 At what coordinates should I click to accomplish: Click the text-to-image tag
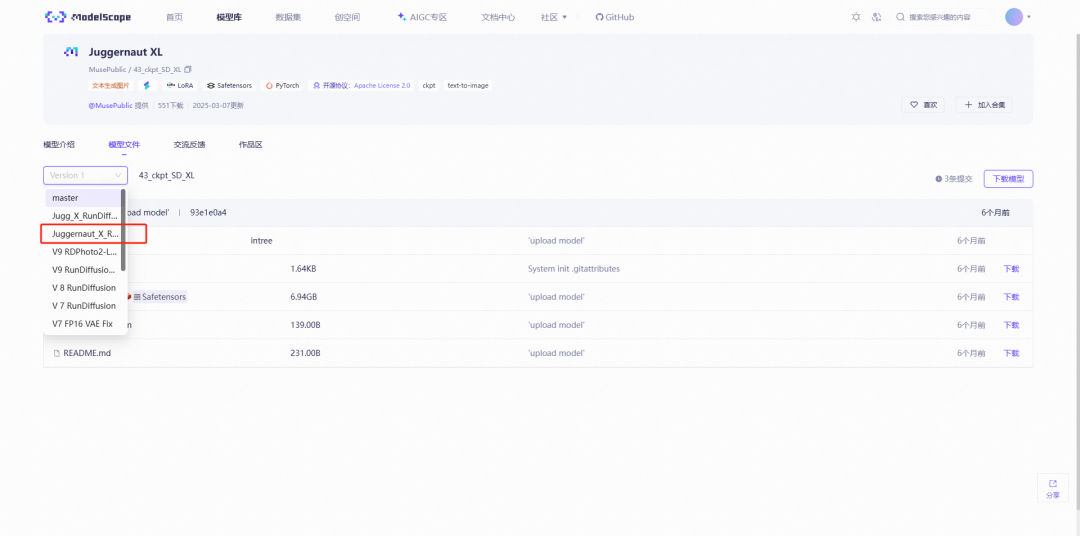pyautogui.click(x=468, y=85)
